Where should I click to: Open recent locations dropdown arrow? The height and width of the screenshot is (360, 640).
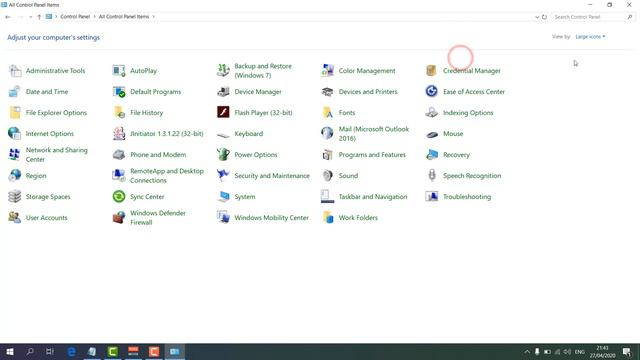point(31,17)
